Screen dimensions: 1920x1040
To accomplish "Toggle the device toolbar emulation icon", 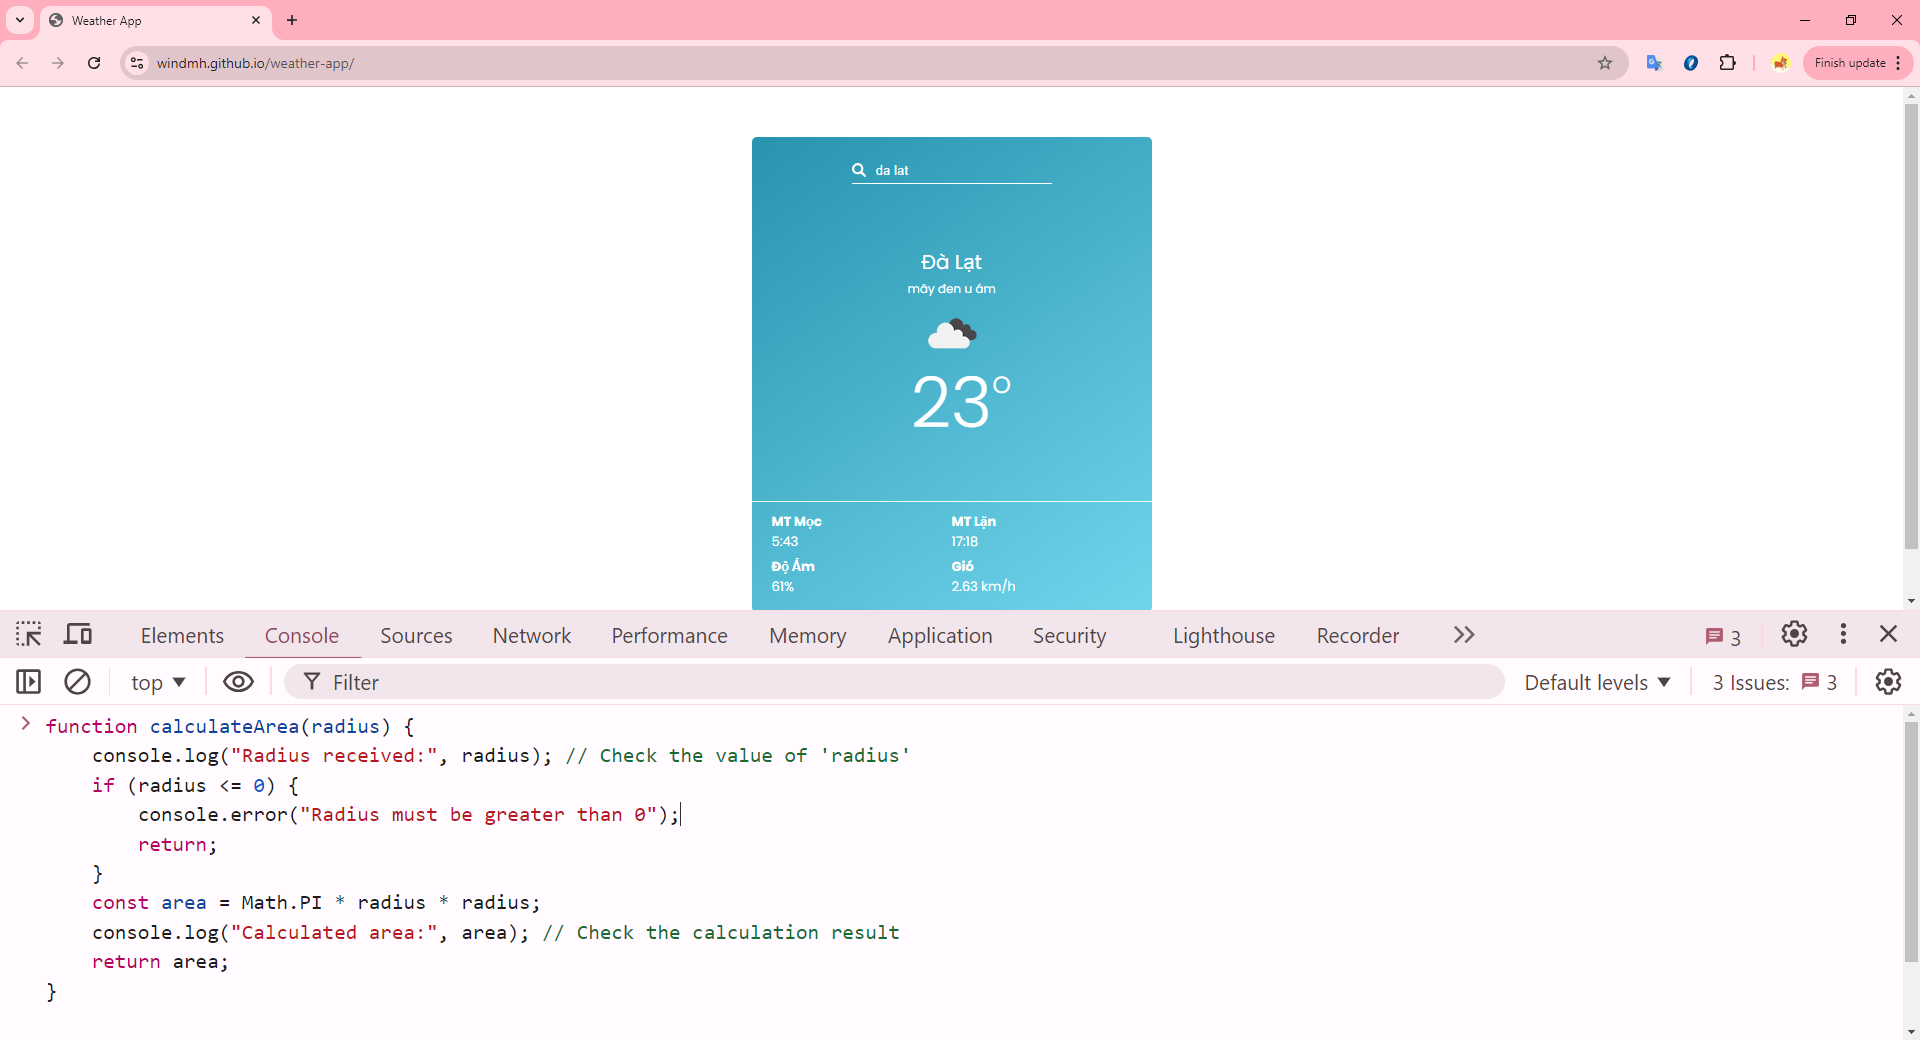I will (x=78, y=635).
